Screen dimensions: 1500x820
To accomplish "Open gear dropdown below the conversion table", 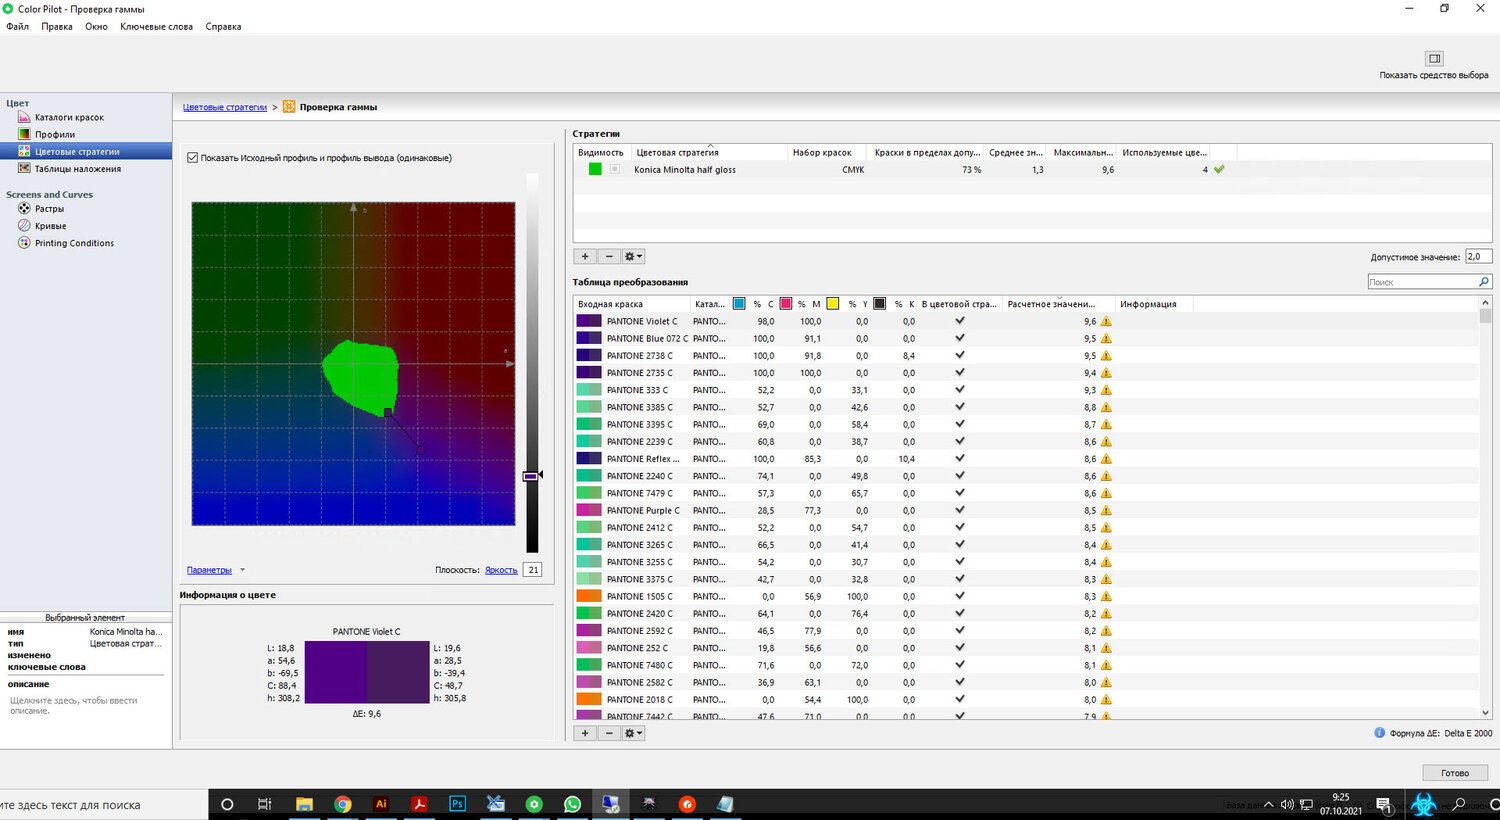I will pos(633,733).
